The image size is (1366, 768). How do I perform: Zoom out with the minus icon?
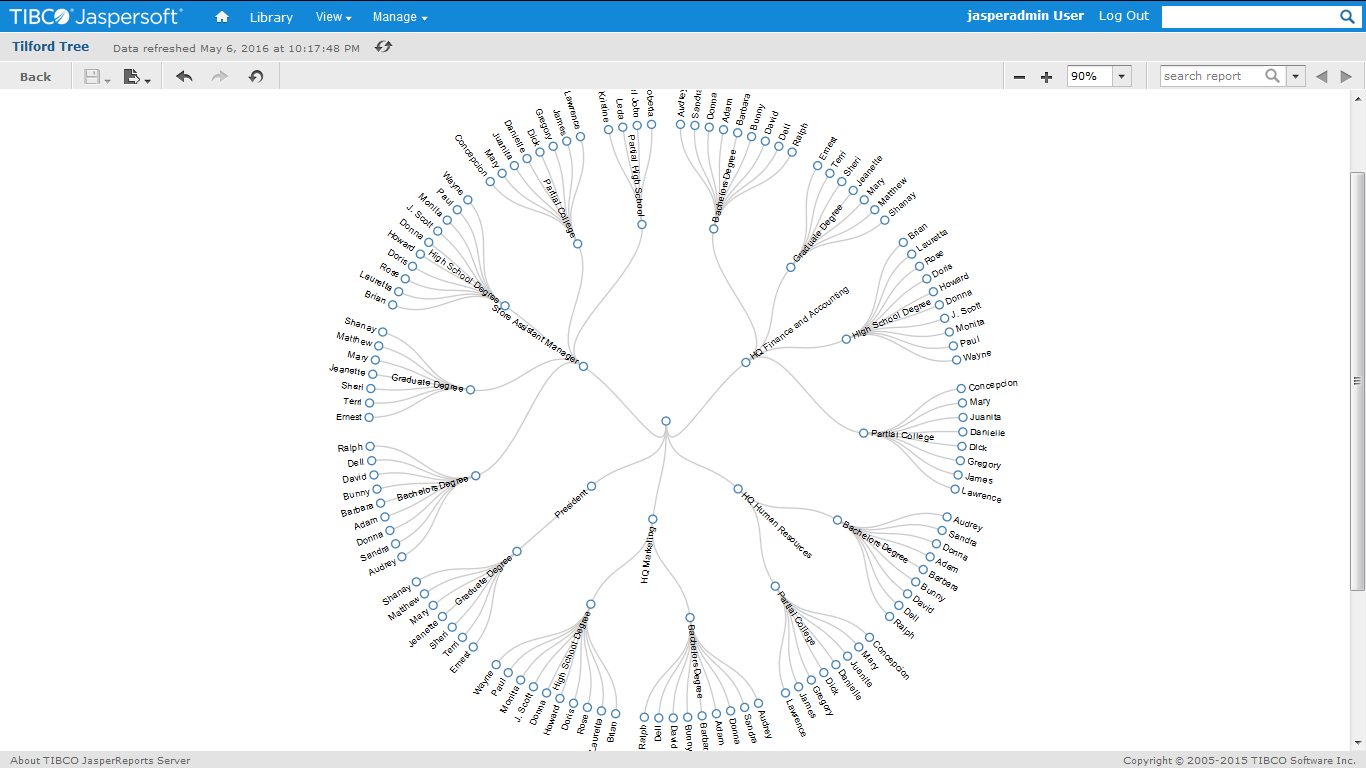click(x=1019, y=75)
